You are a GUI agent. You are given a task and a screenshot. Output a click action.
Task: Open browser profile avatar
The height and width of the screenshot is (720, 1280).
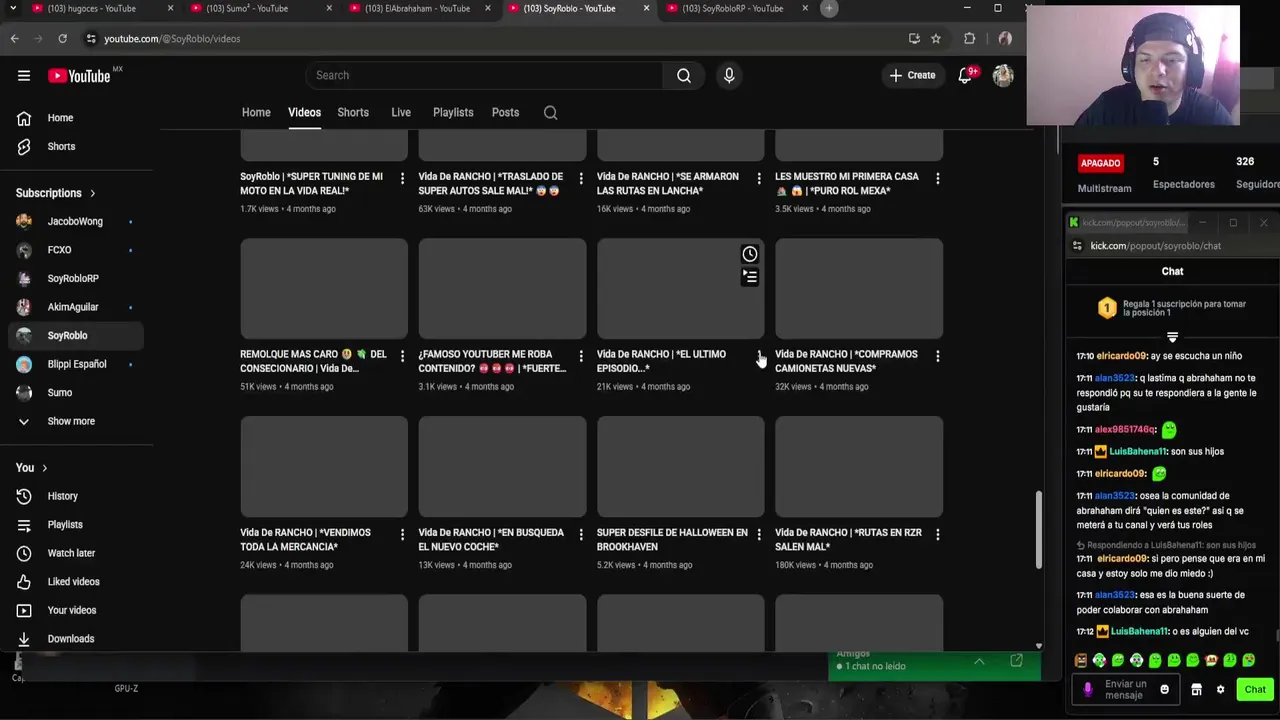[x=1005, y=38]
